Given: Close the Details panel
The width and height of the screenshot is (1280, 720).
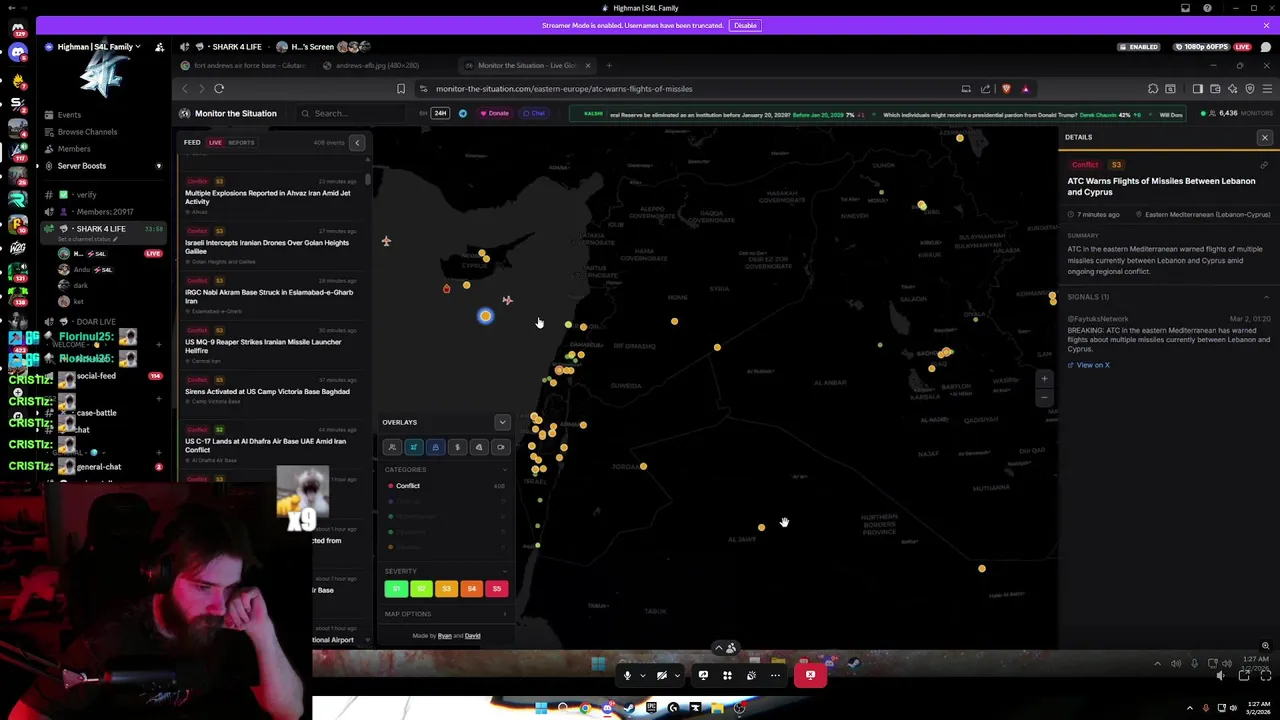Looking at the screenshot, I should (1264, 137).
